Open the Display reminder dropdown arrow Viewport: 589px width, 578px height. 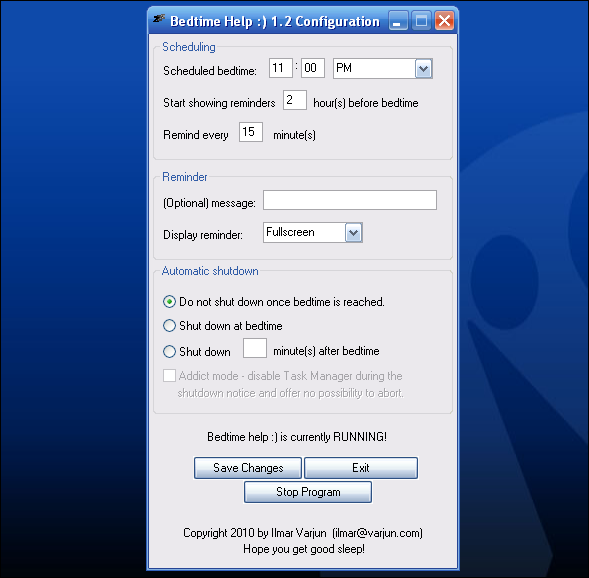(353, 233)
